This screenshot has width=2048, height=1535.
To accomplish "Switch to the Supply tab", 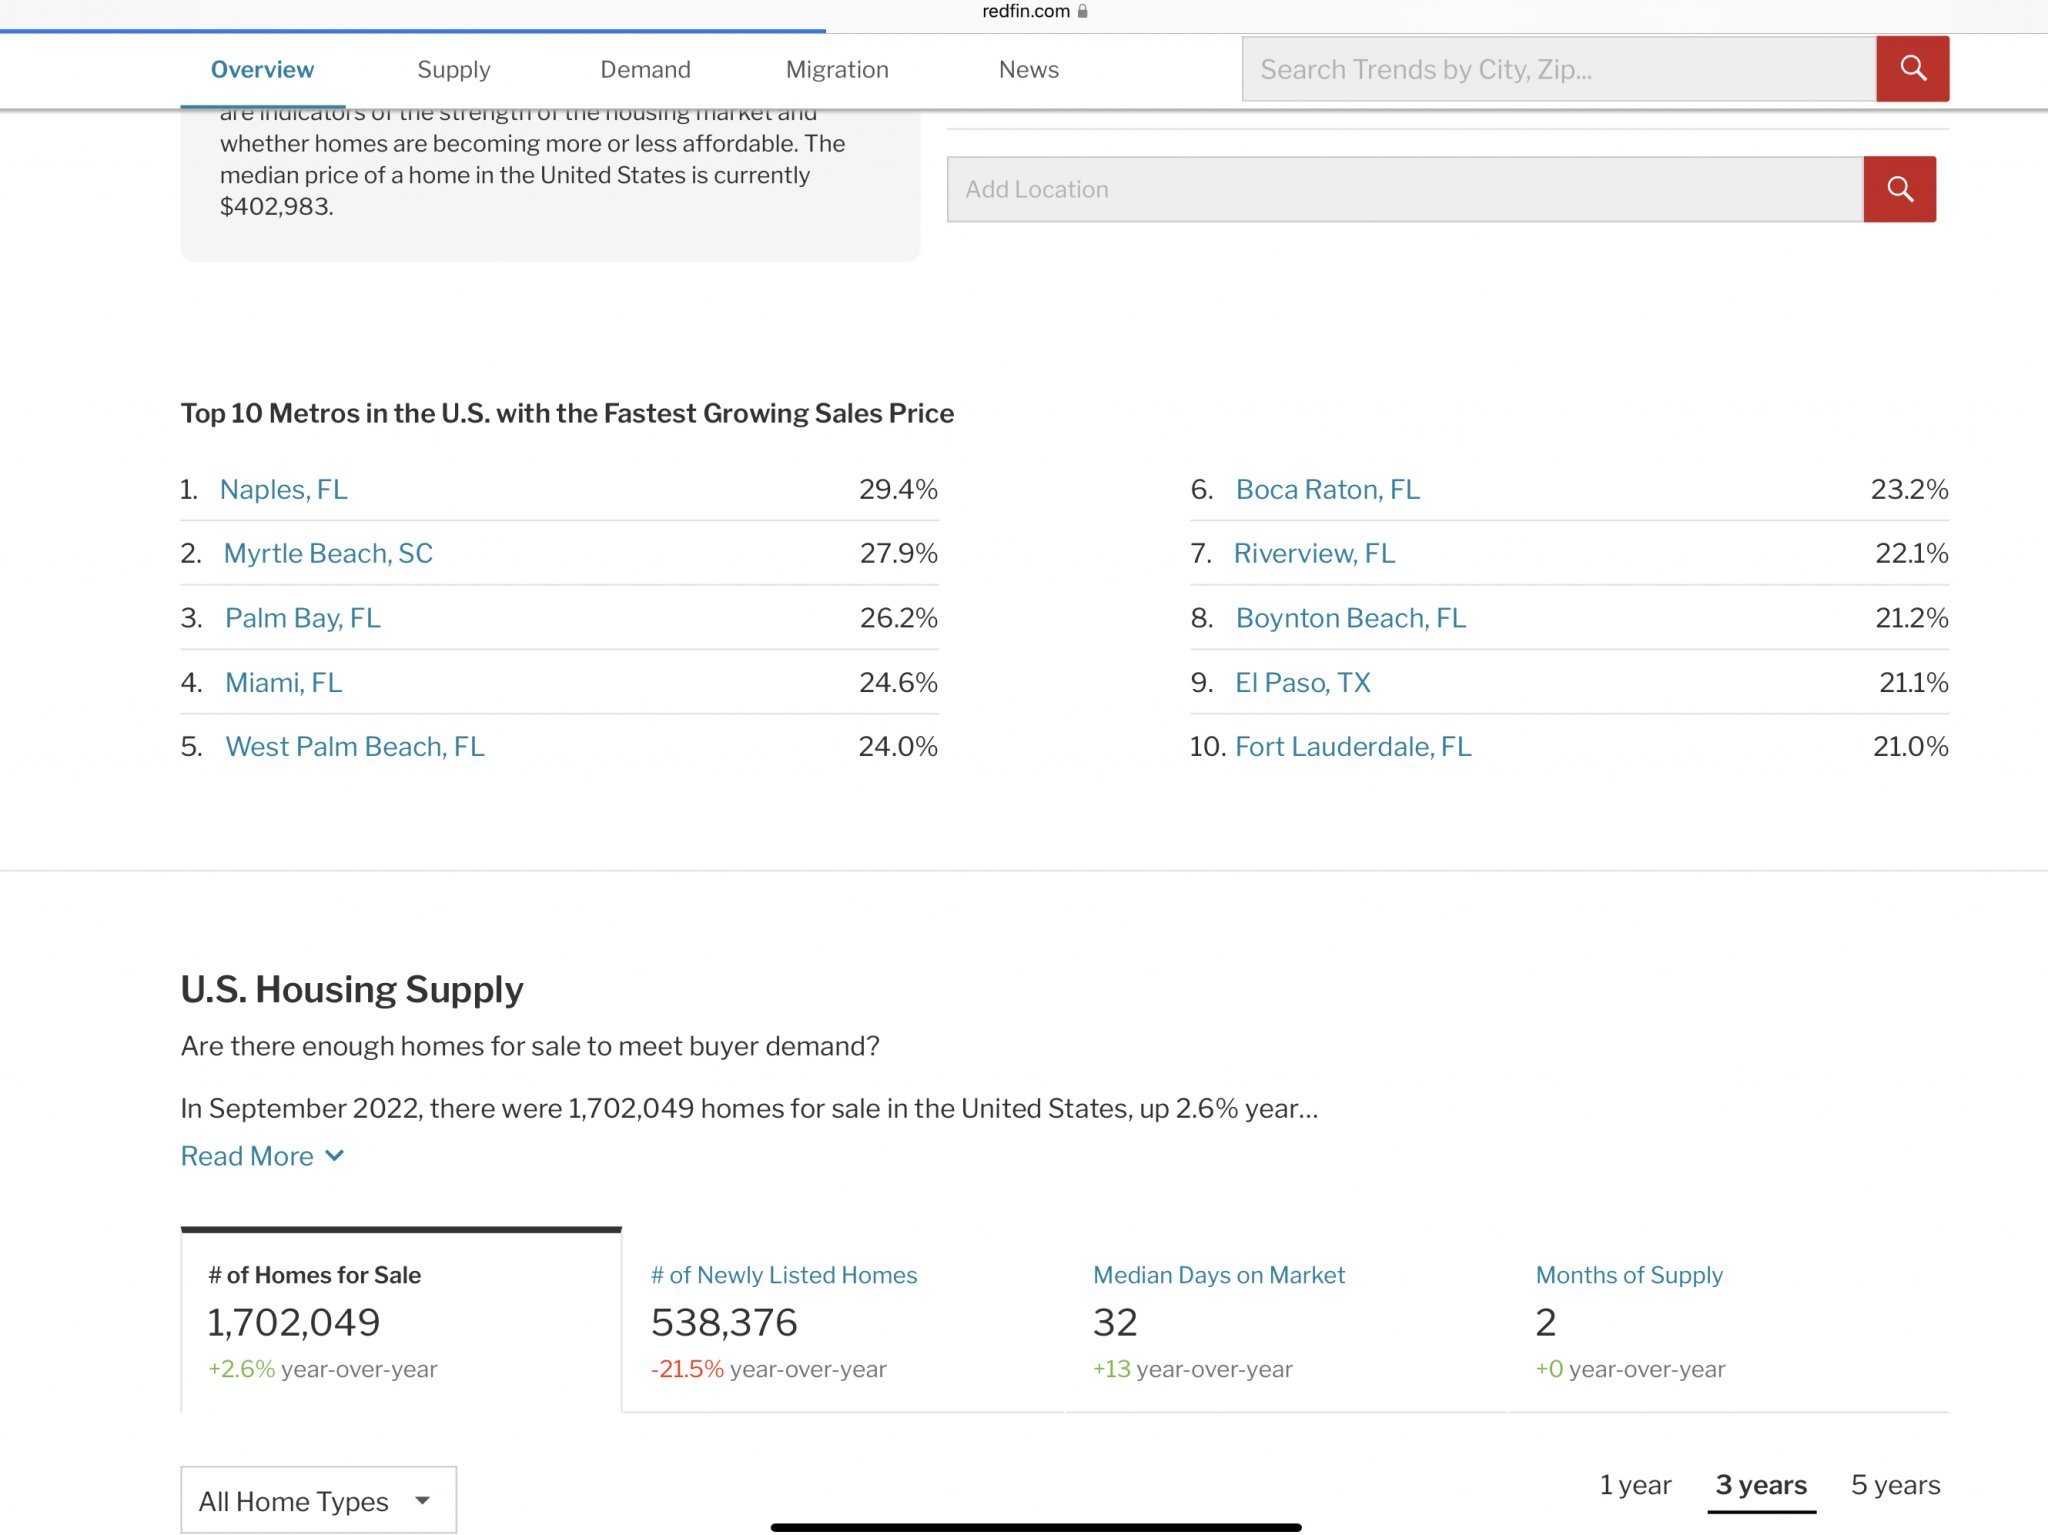I will pyautogui.click(x=453, y=69).
